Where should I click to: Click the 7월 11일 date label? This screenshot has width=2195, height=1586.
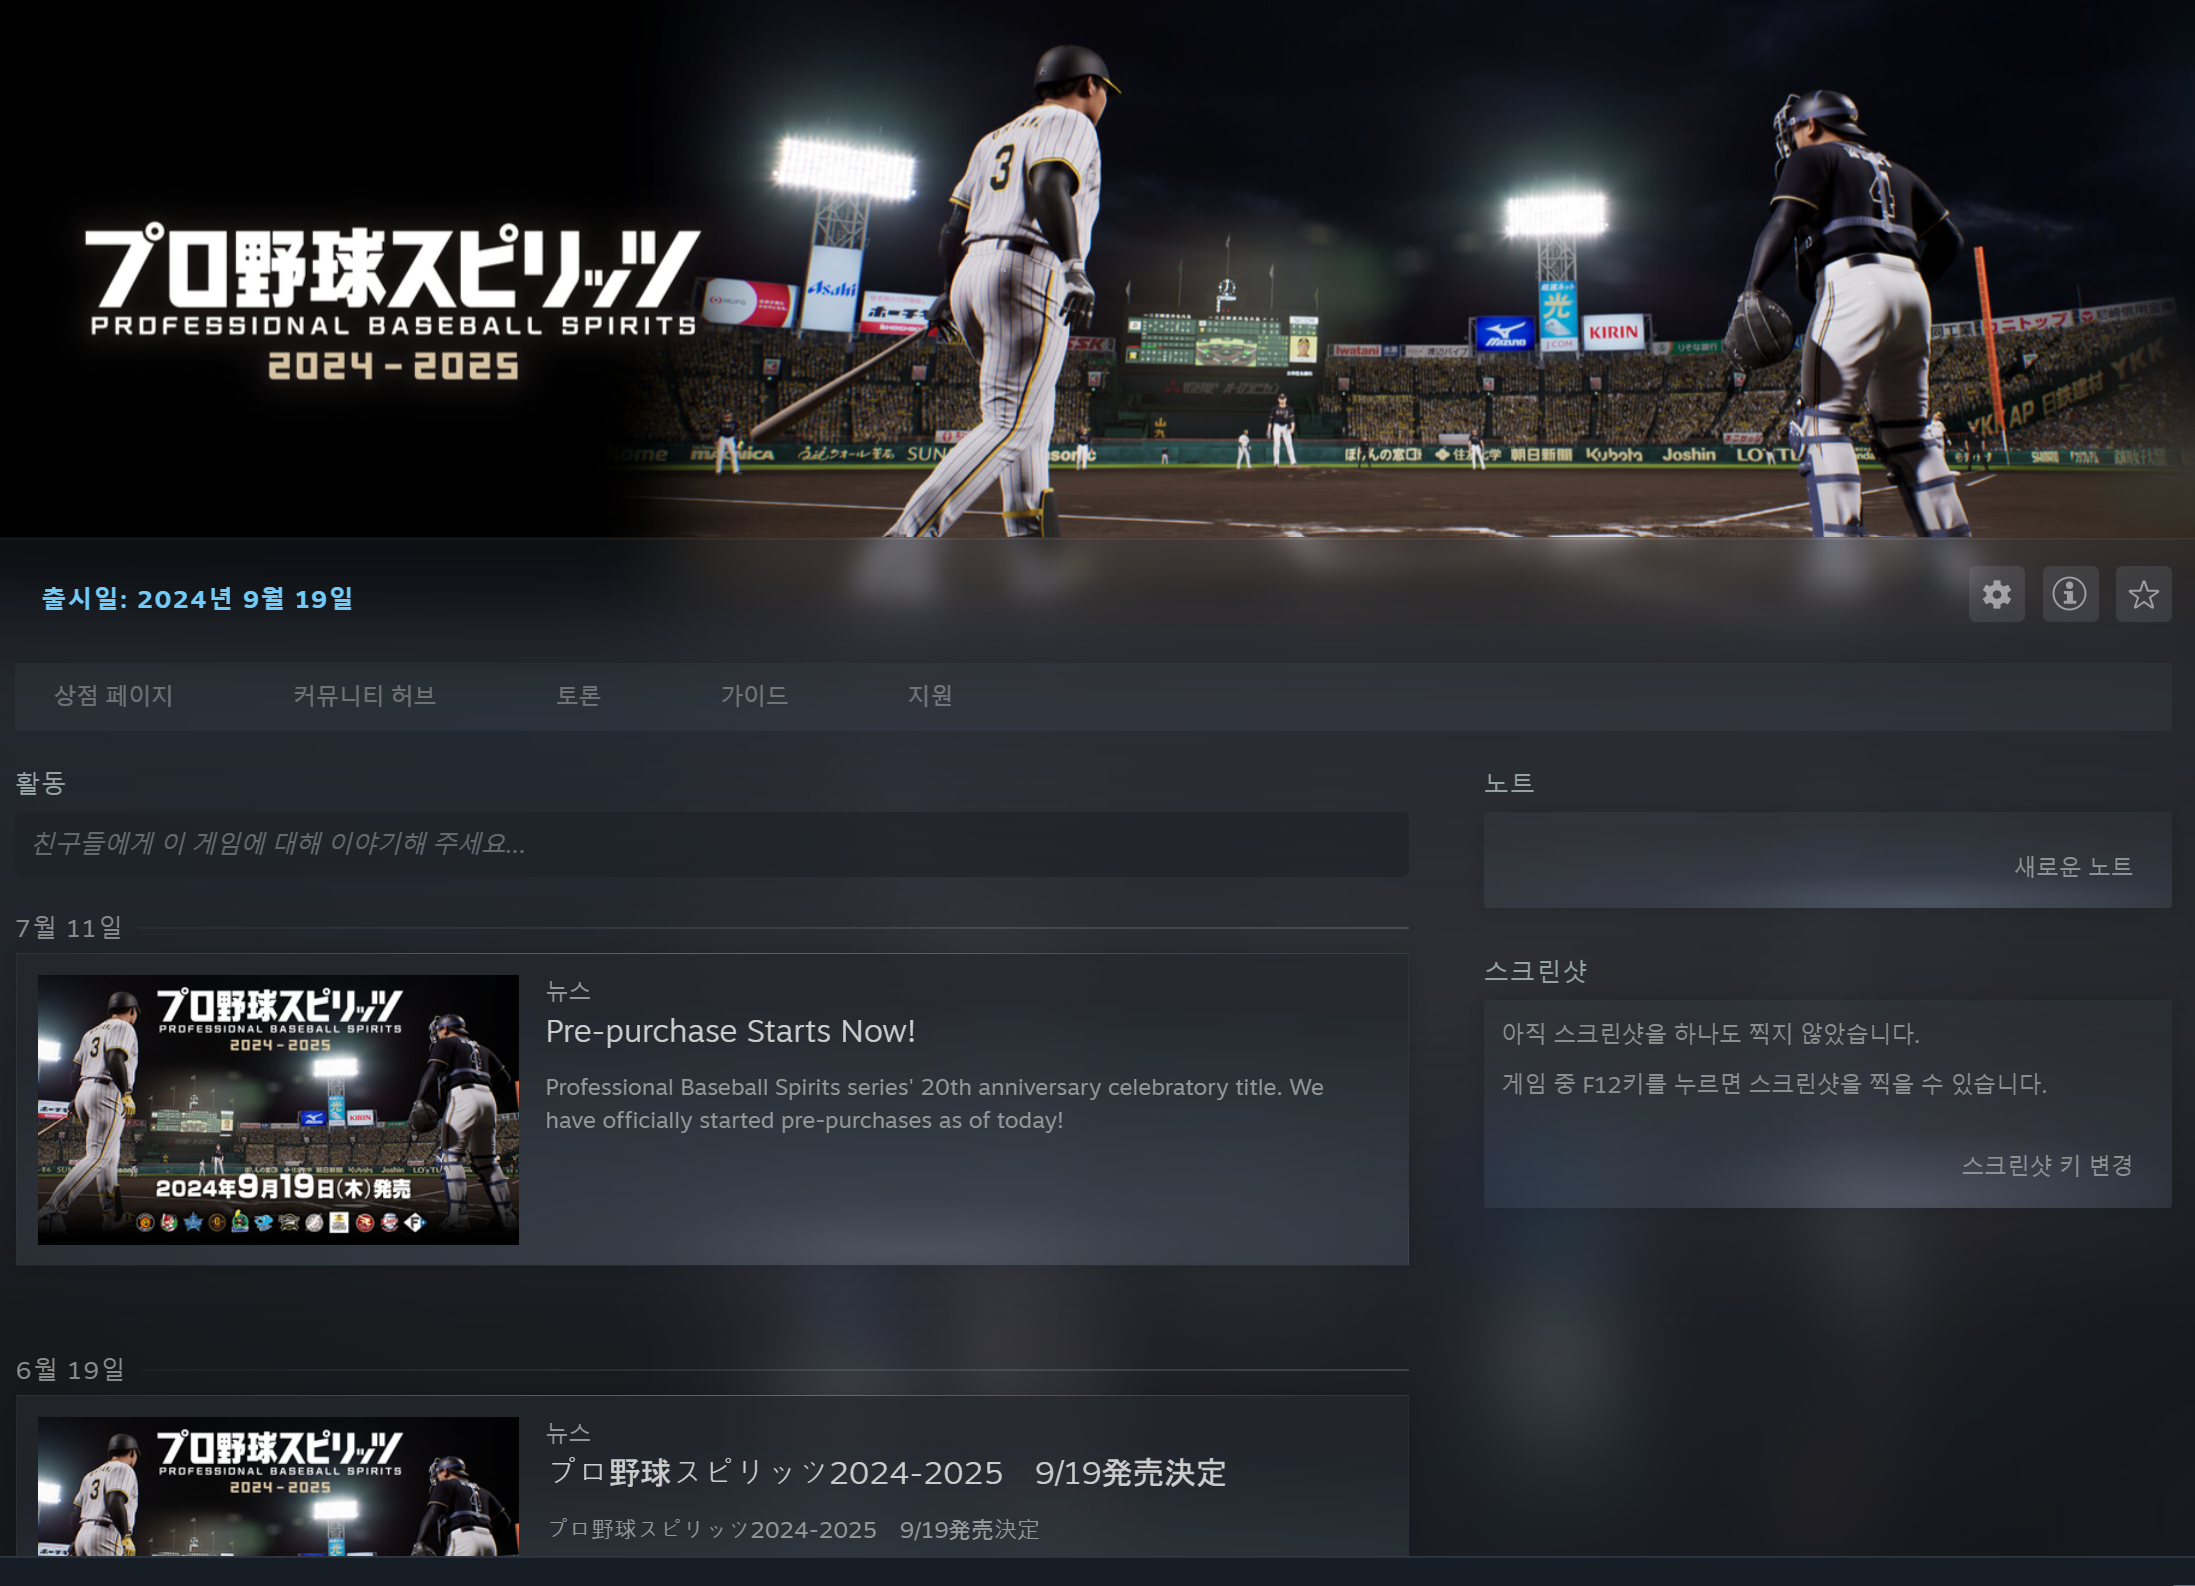[69, 928]
